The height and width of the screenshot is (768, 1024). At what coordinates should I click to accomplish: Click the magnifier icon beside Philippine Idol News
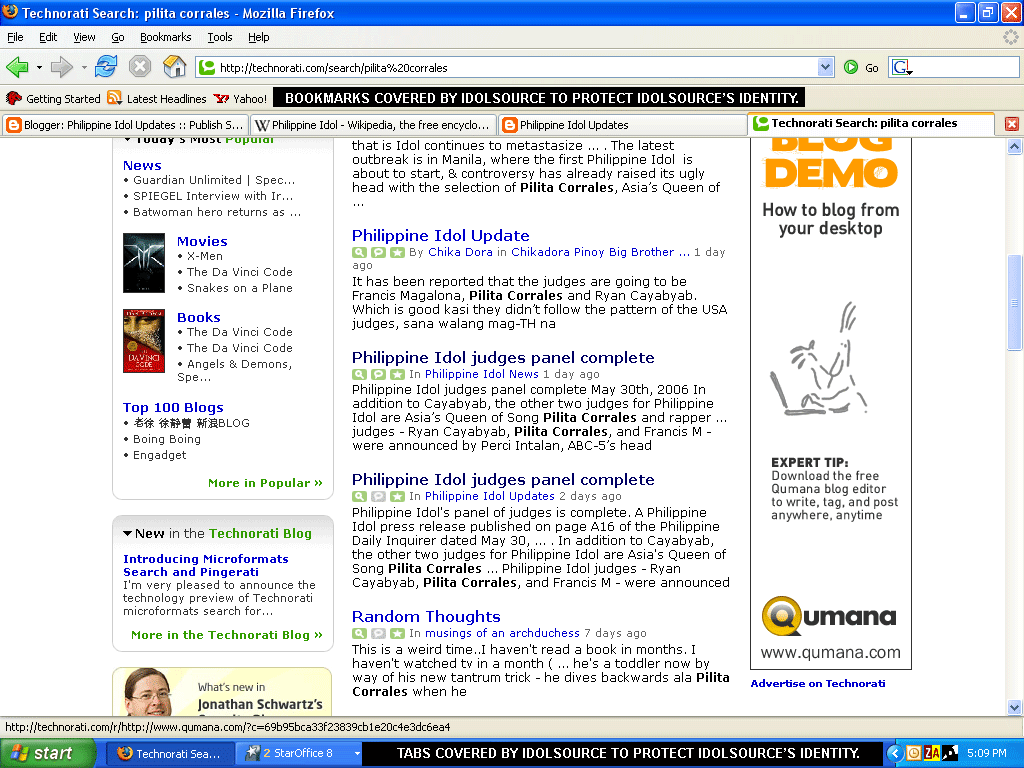pyautogui.click(x=359, y=374)
